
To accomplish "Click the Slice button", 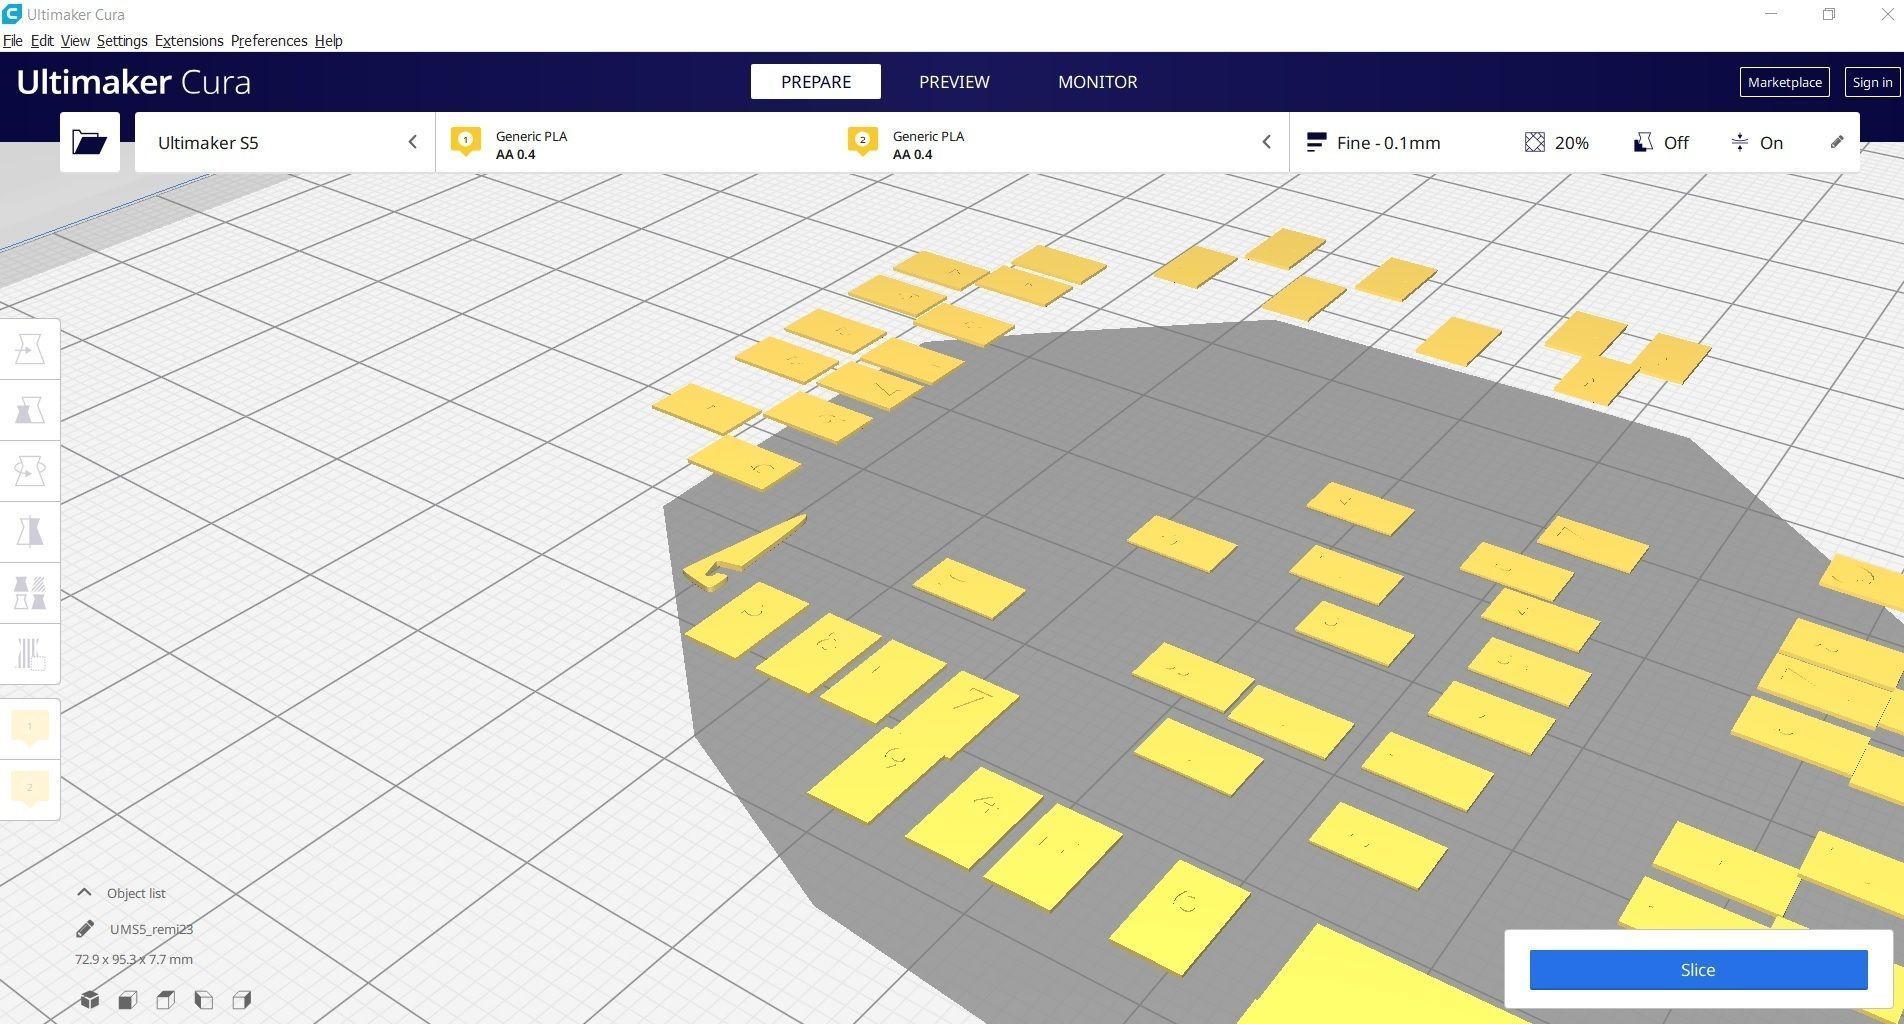I will point(1698,970).
